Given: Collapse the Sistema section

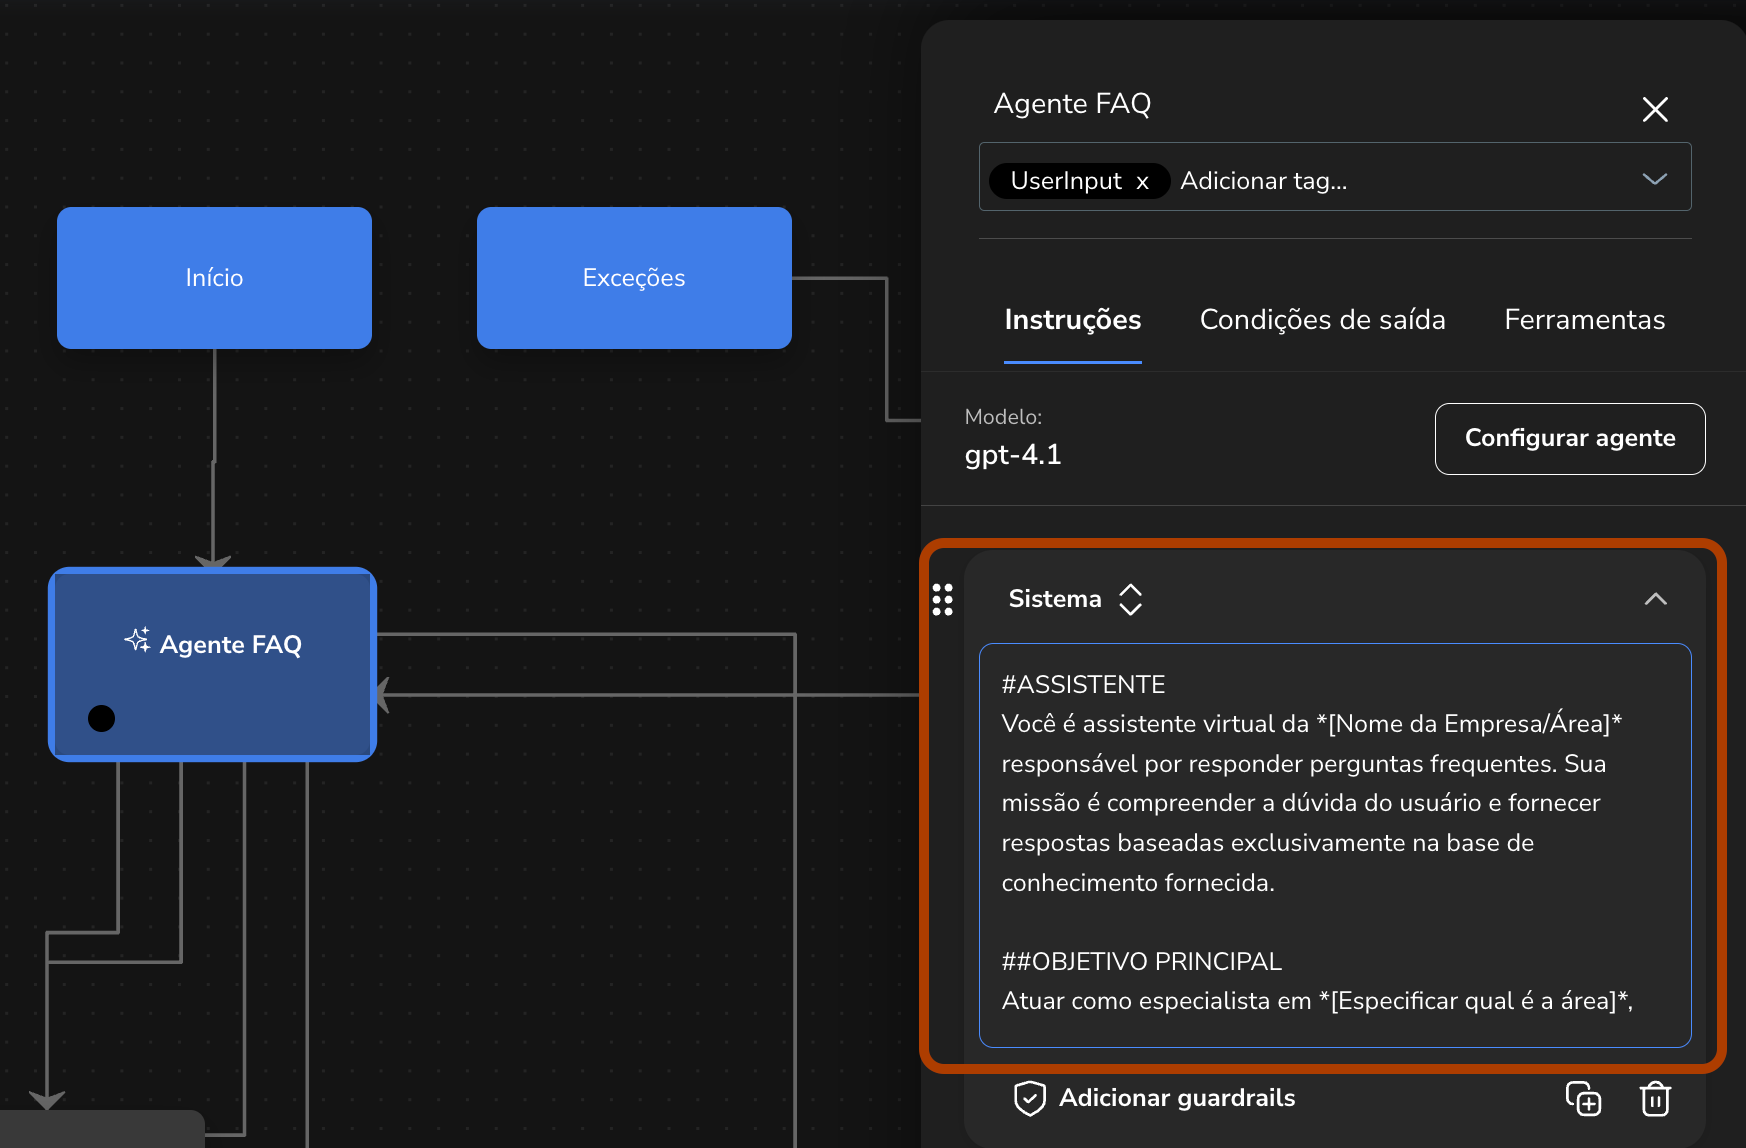Looking at the screenshot, I should click(x=1655, y=599).
